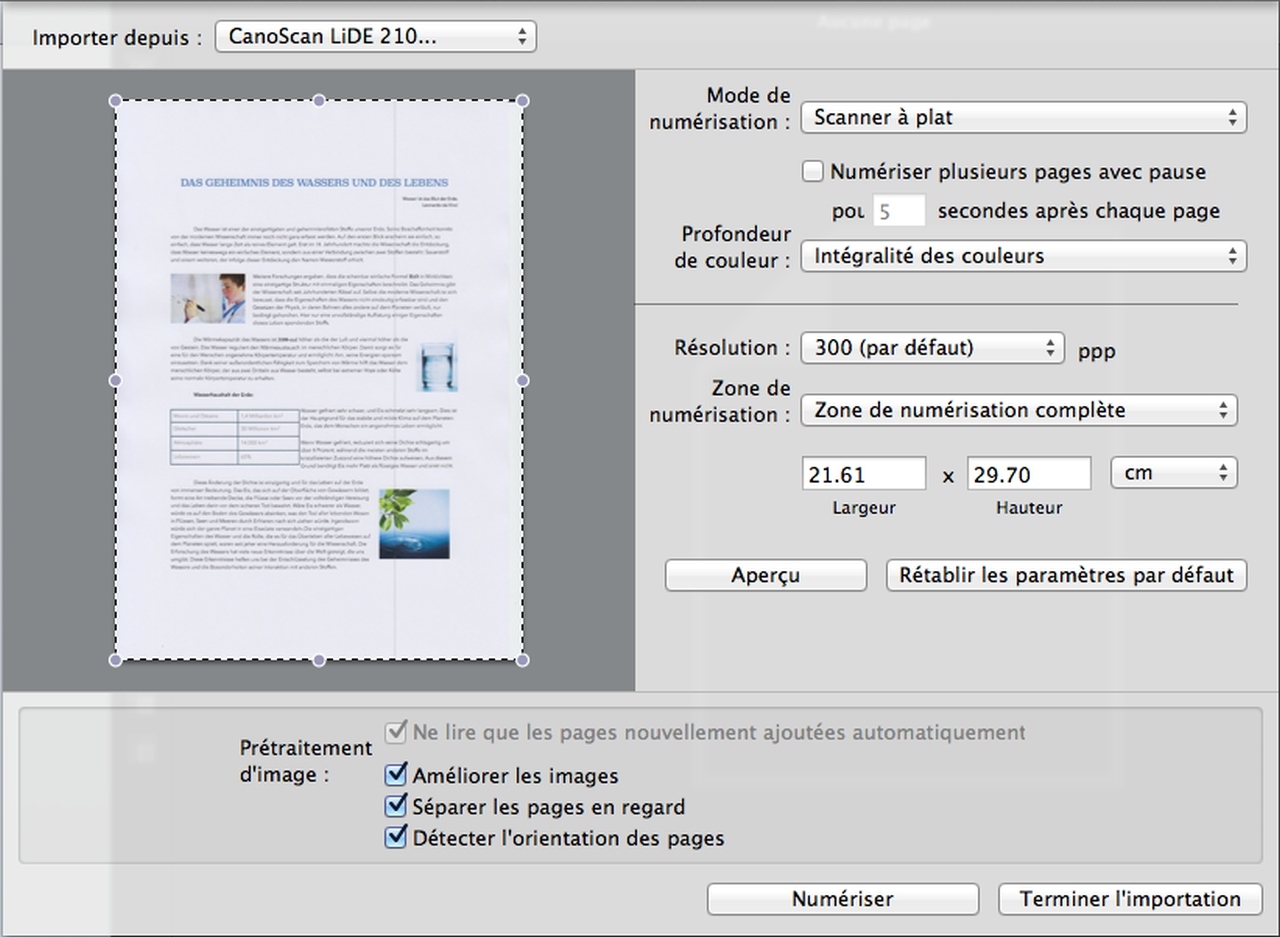
Task: Toggle 'Séparer les pages en regard' checkbox
Action: point(396,806)
